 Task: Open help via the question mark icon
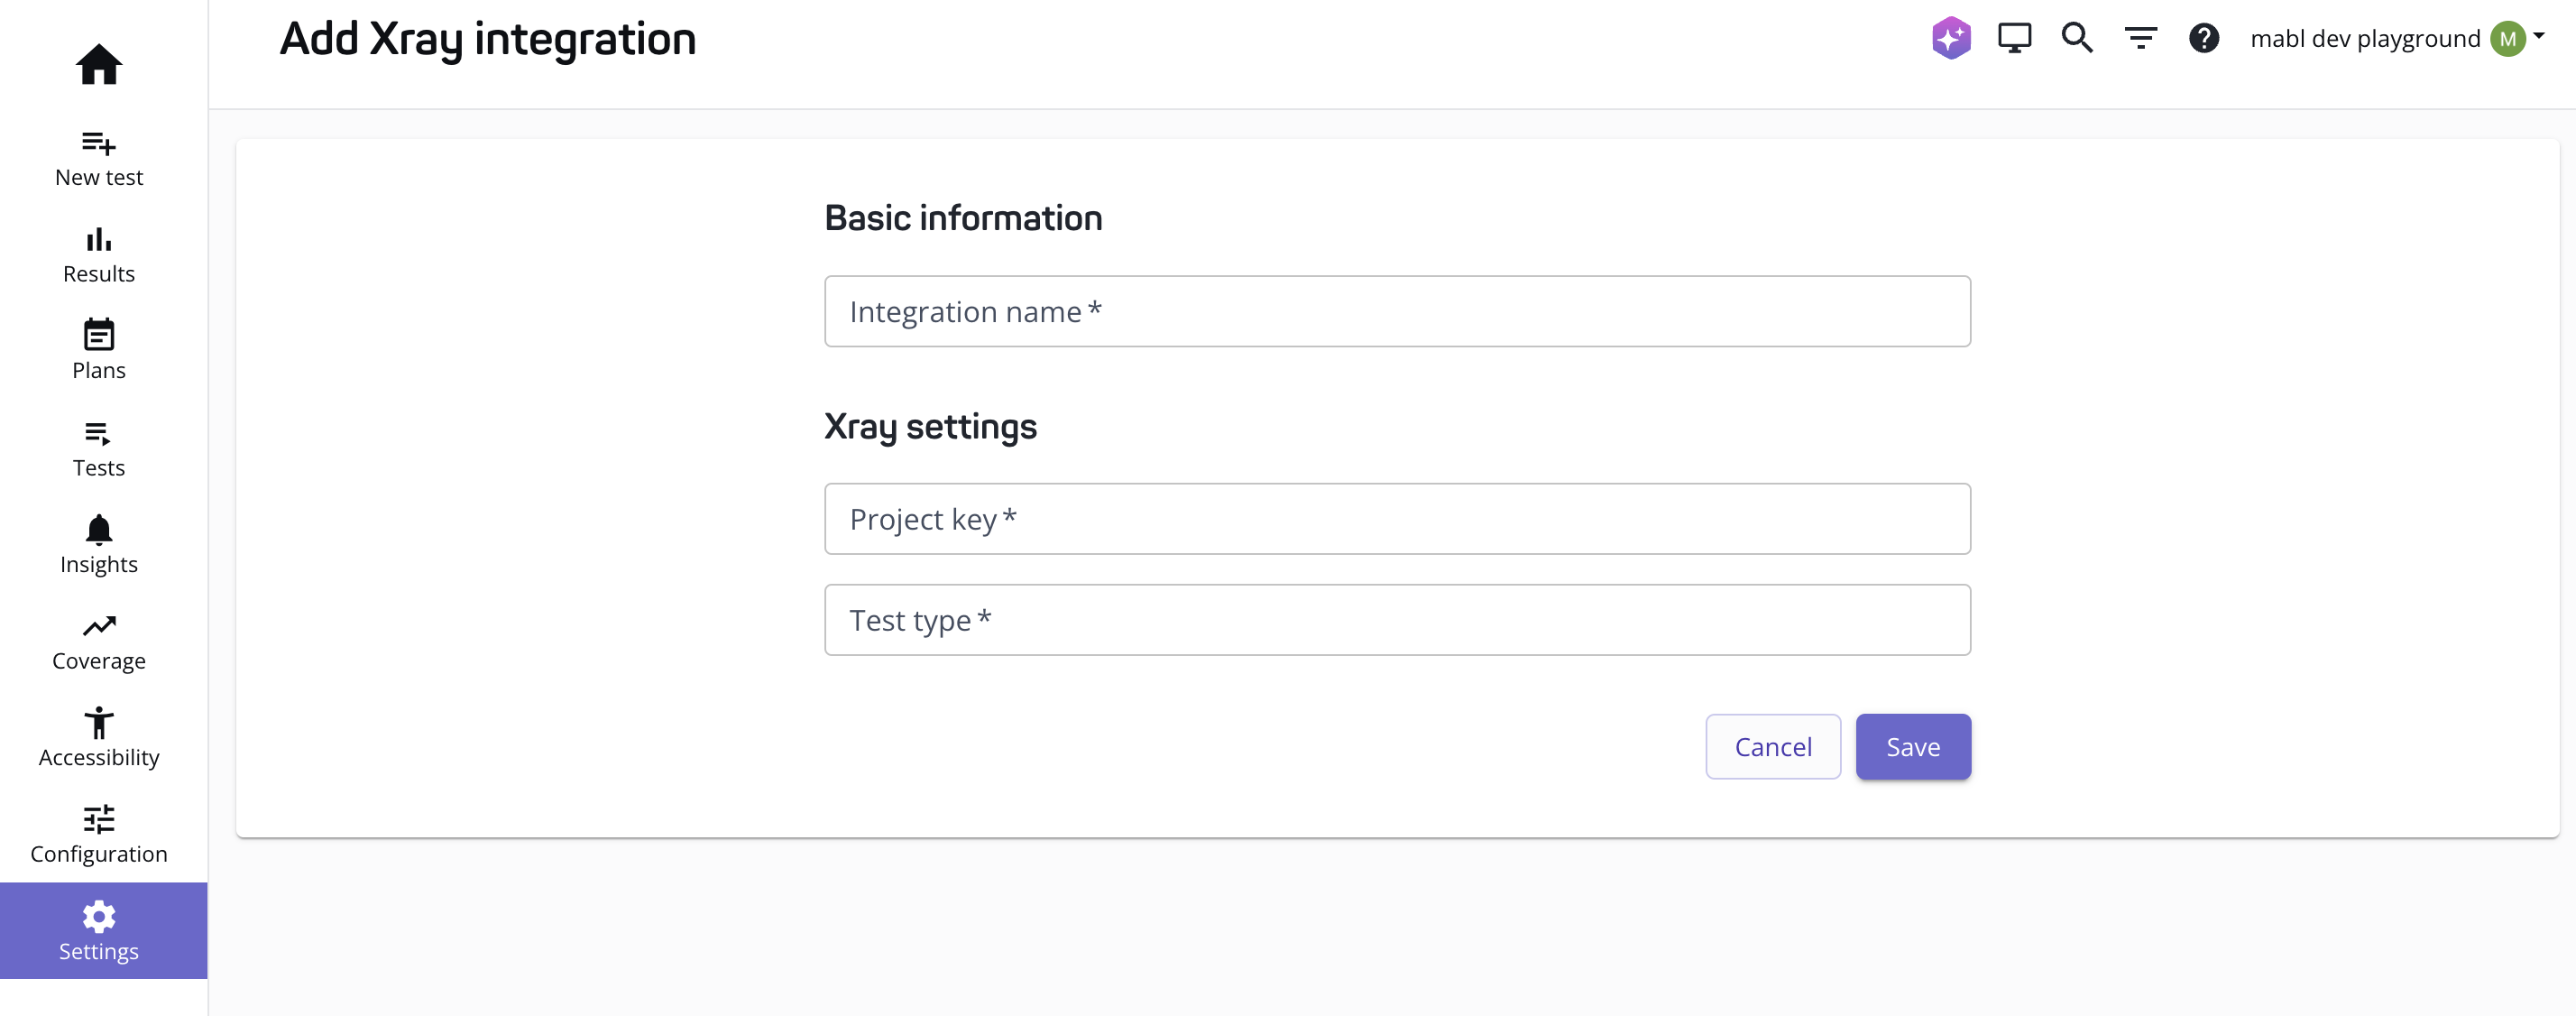pos(2204,38)
